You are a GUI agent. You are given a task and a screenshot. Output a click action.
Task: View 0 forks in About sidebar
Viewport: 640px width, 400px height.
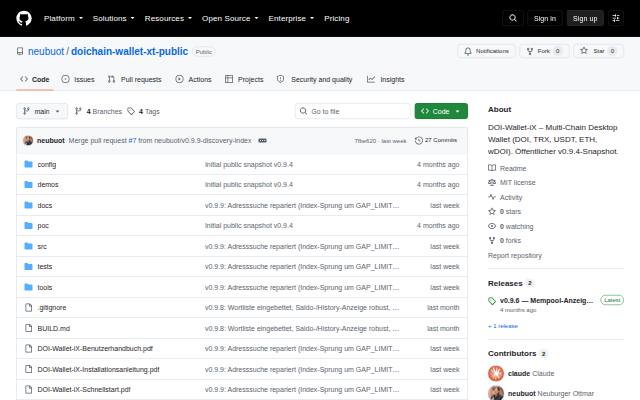[x=505, y=240]
